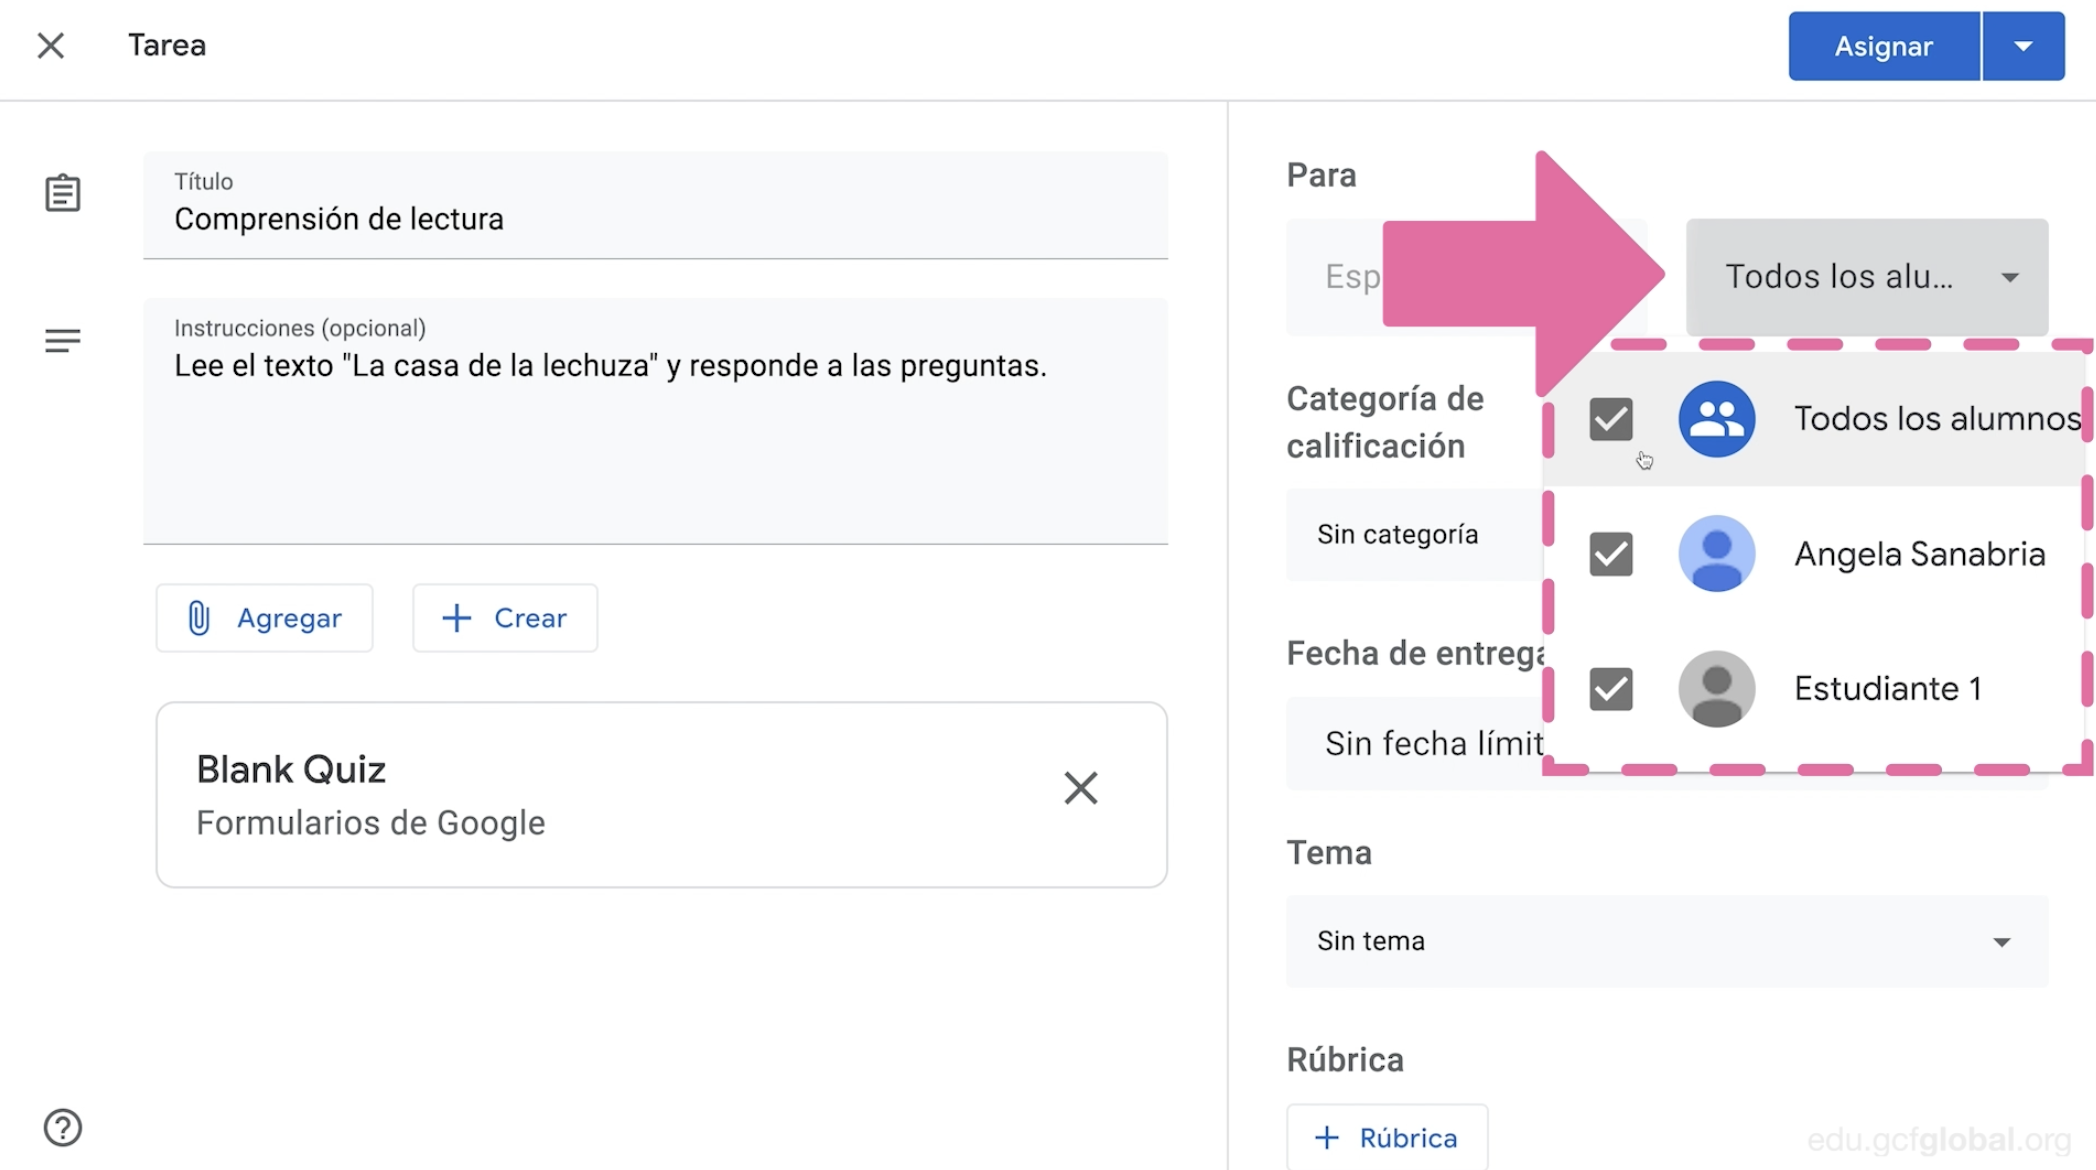
Task: Open the Asignar options arrow dropdown
Action: [2024, 46]
